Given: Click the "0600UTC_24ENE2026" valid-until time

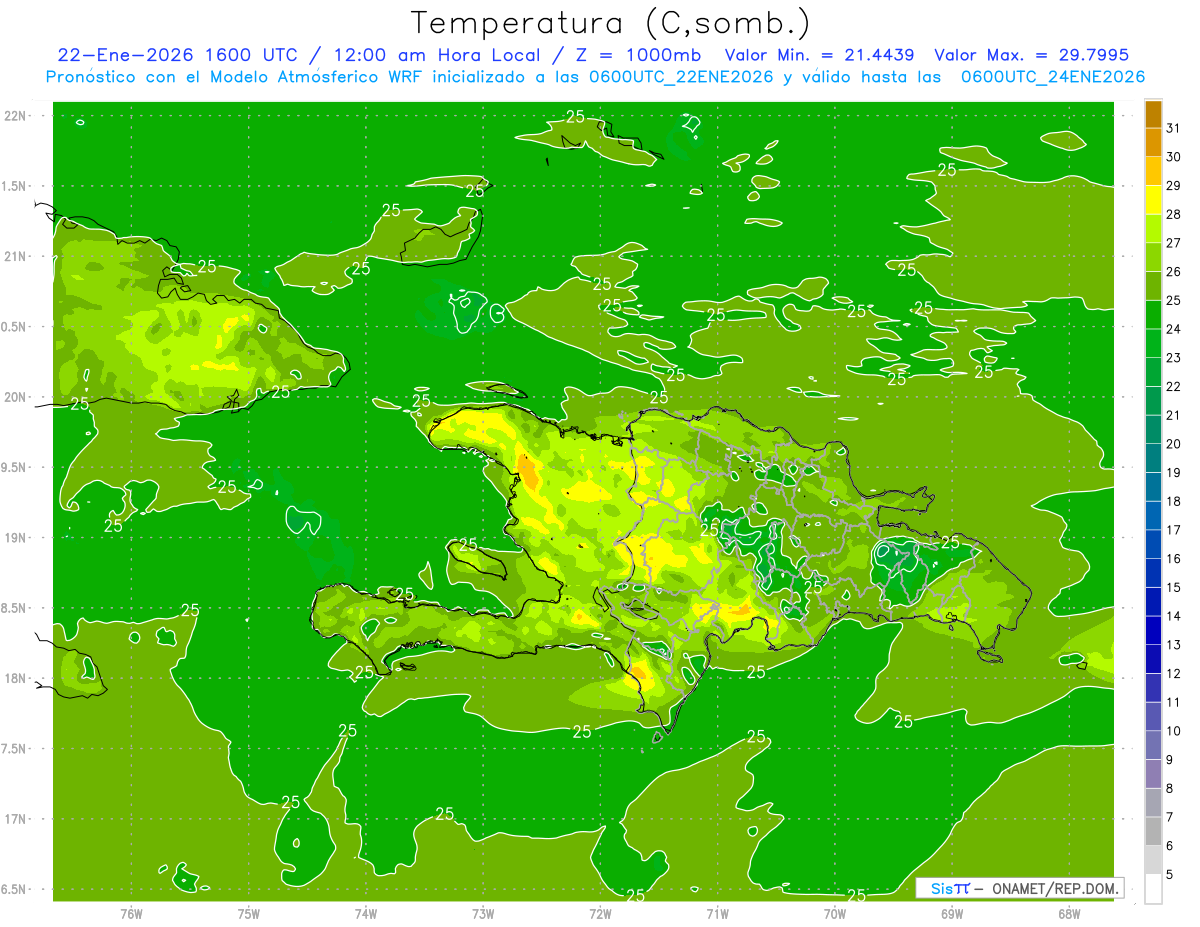Looking at the screenshot, I should tap(1053, 77).
